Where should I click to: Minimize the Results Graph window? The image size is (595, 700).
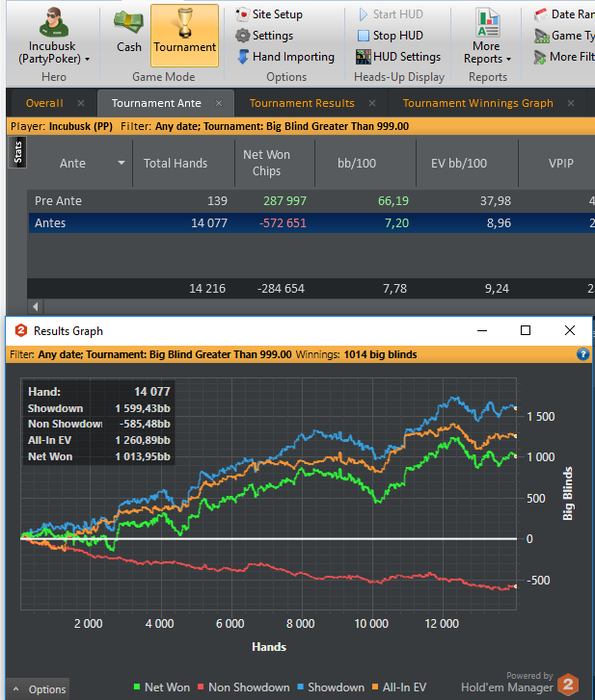tap(482, 330)
